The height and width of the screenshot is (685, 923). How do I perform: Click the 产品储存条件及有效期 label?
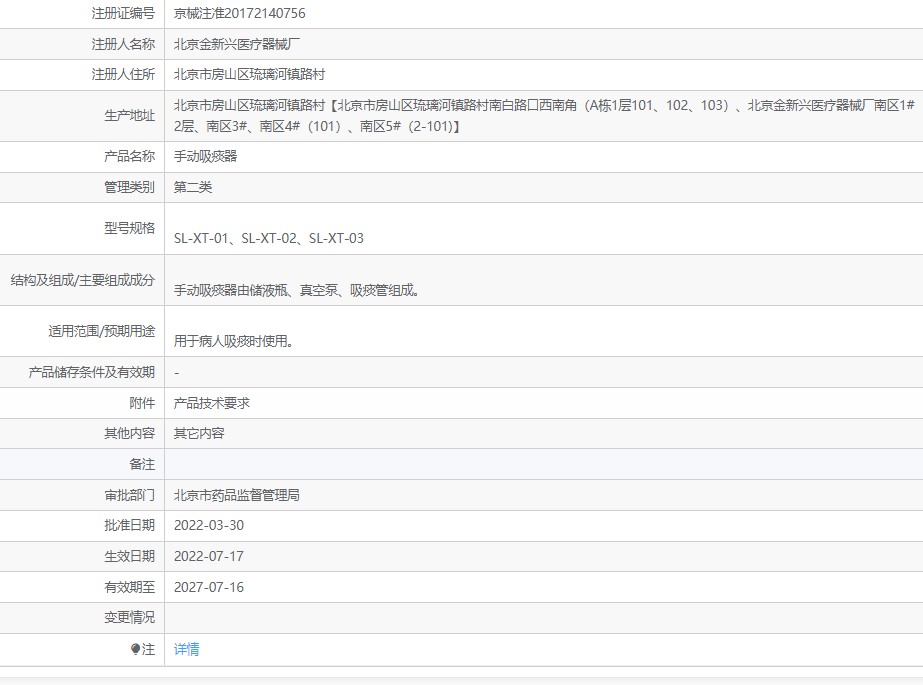click(x=92, y=372)
